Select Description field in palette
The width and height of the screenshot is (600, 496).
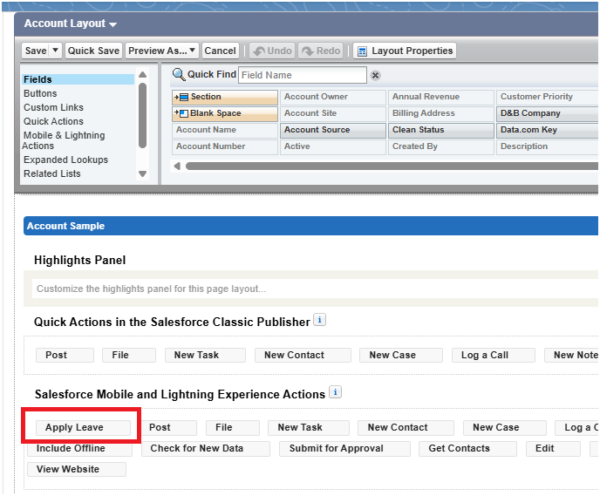[x=548, y=147]
